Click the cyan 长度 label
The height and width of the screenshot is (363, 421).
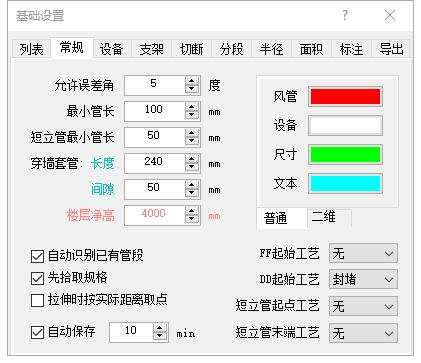click(x=103, y=164)
